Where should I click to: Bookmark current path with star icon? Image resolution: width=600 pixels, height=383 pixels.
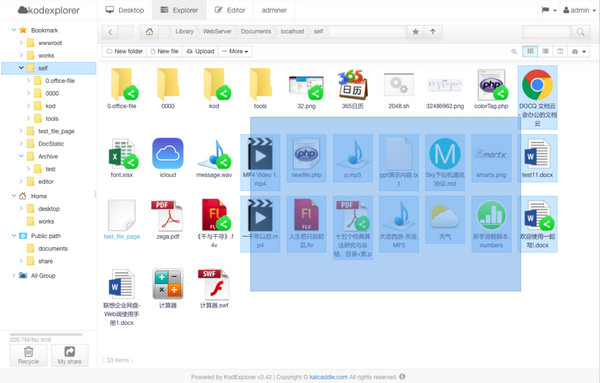(416, 32)
